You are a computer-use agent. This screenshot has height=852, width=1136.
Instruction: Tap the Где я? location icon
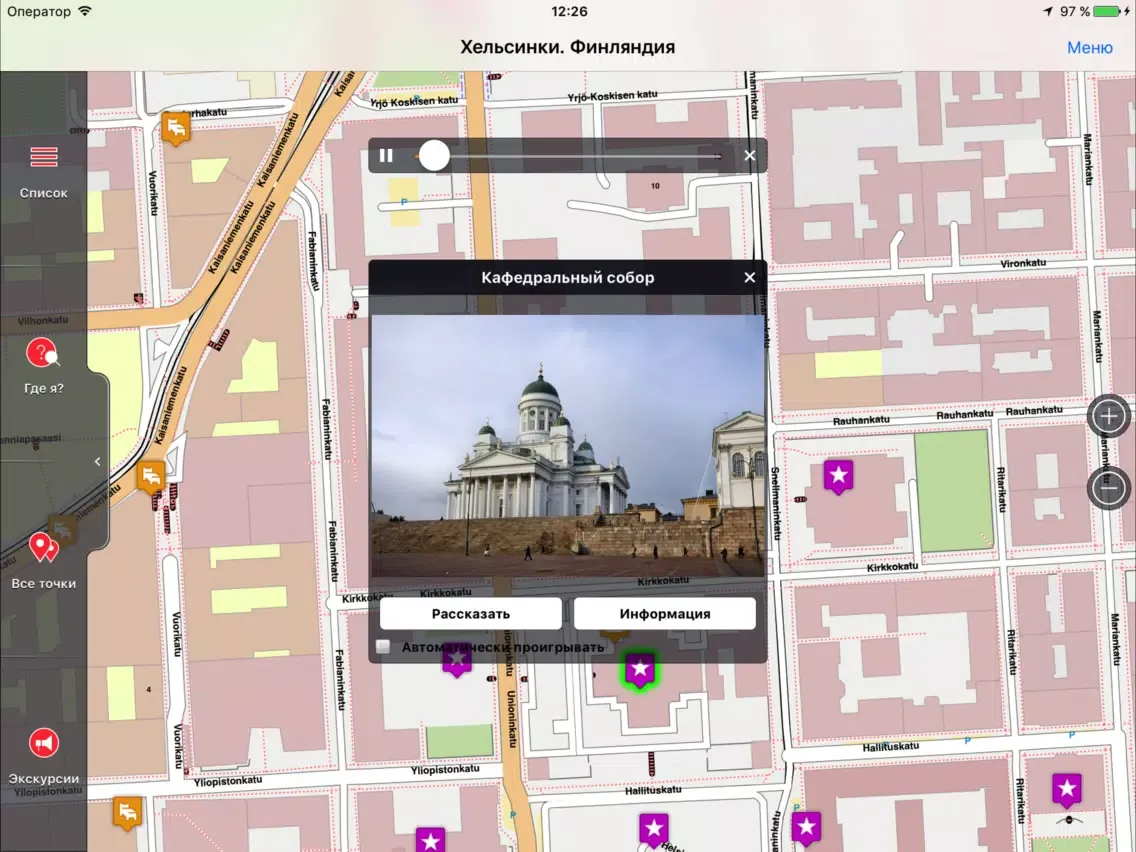43,354
